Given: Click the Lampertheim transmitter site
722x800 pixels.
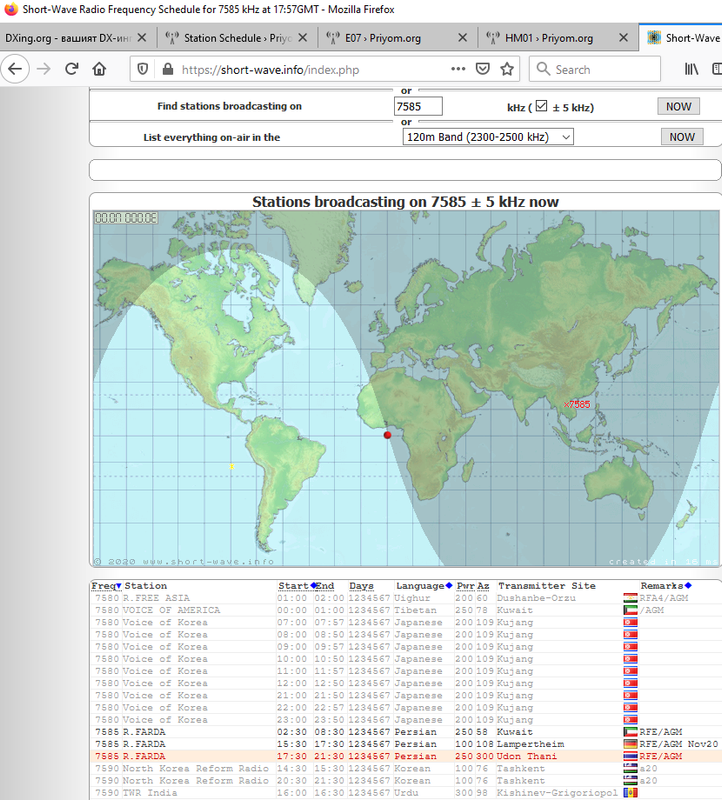Looking at the screenshot, I should 531,744.
